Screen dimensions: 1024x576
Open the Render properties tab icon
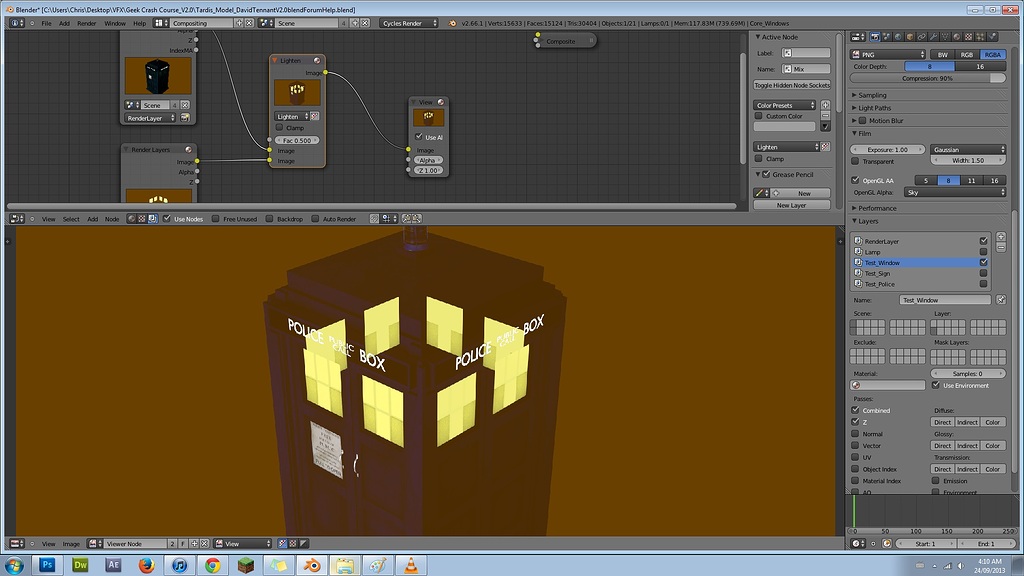pos(875,37)
